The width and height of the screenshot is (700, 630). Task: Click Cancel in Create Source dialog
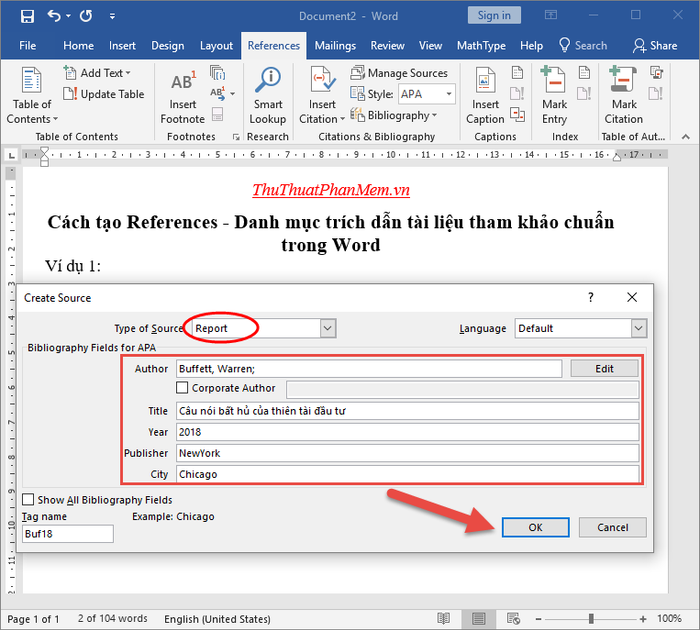coord(612,527)
